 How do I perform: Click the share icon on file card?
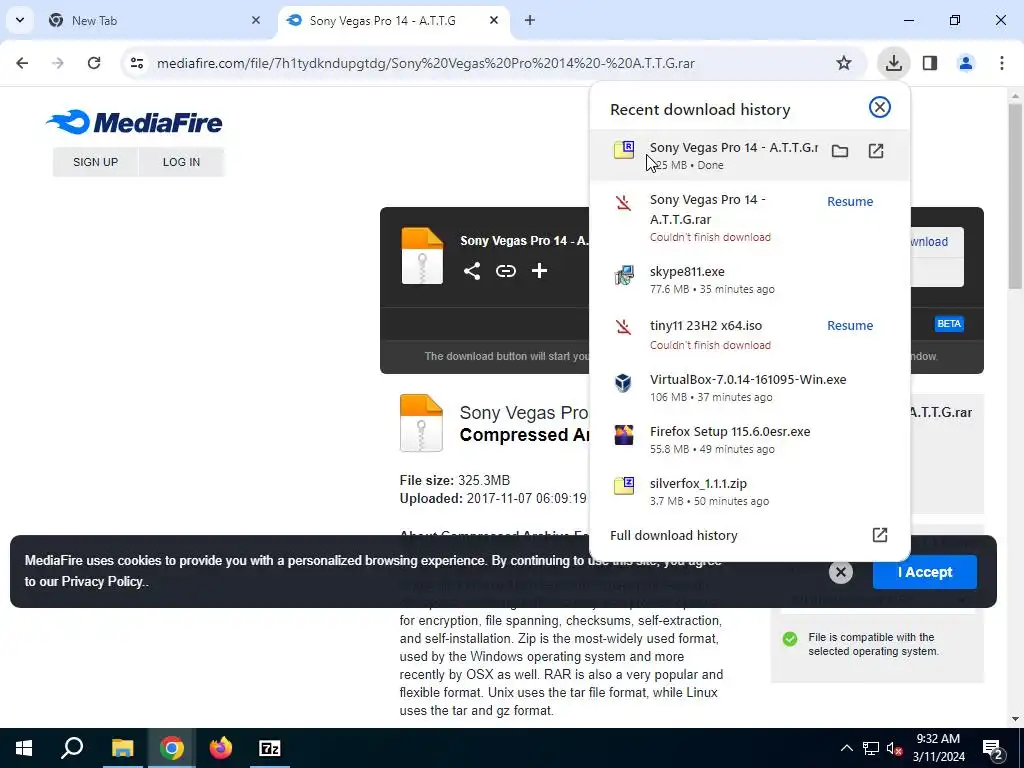[472, 271]
